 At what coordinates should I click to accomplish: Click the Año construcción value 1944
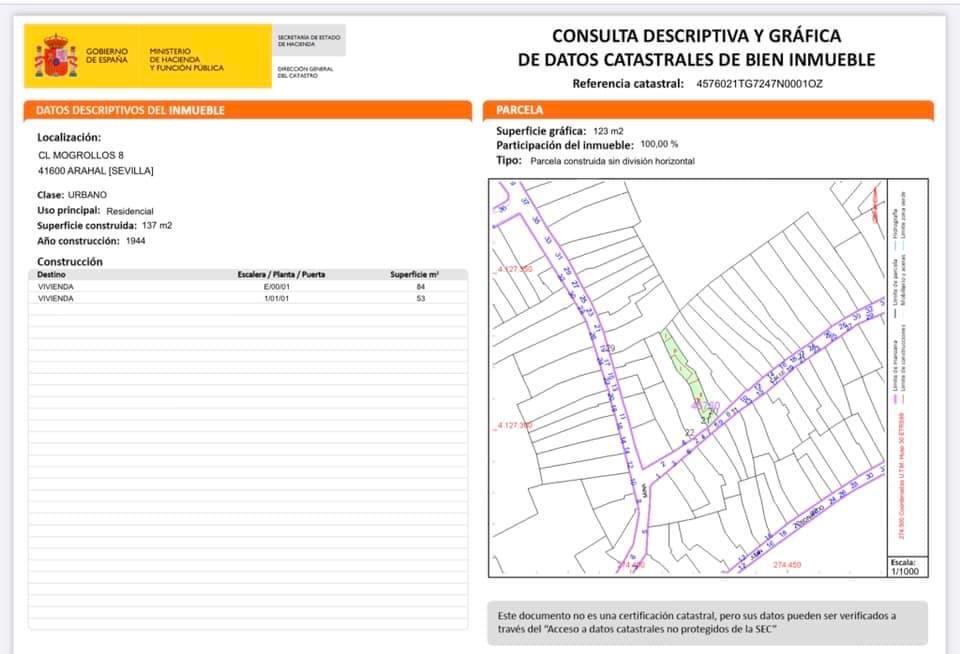coord(135,241)
